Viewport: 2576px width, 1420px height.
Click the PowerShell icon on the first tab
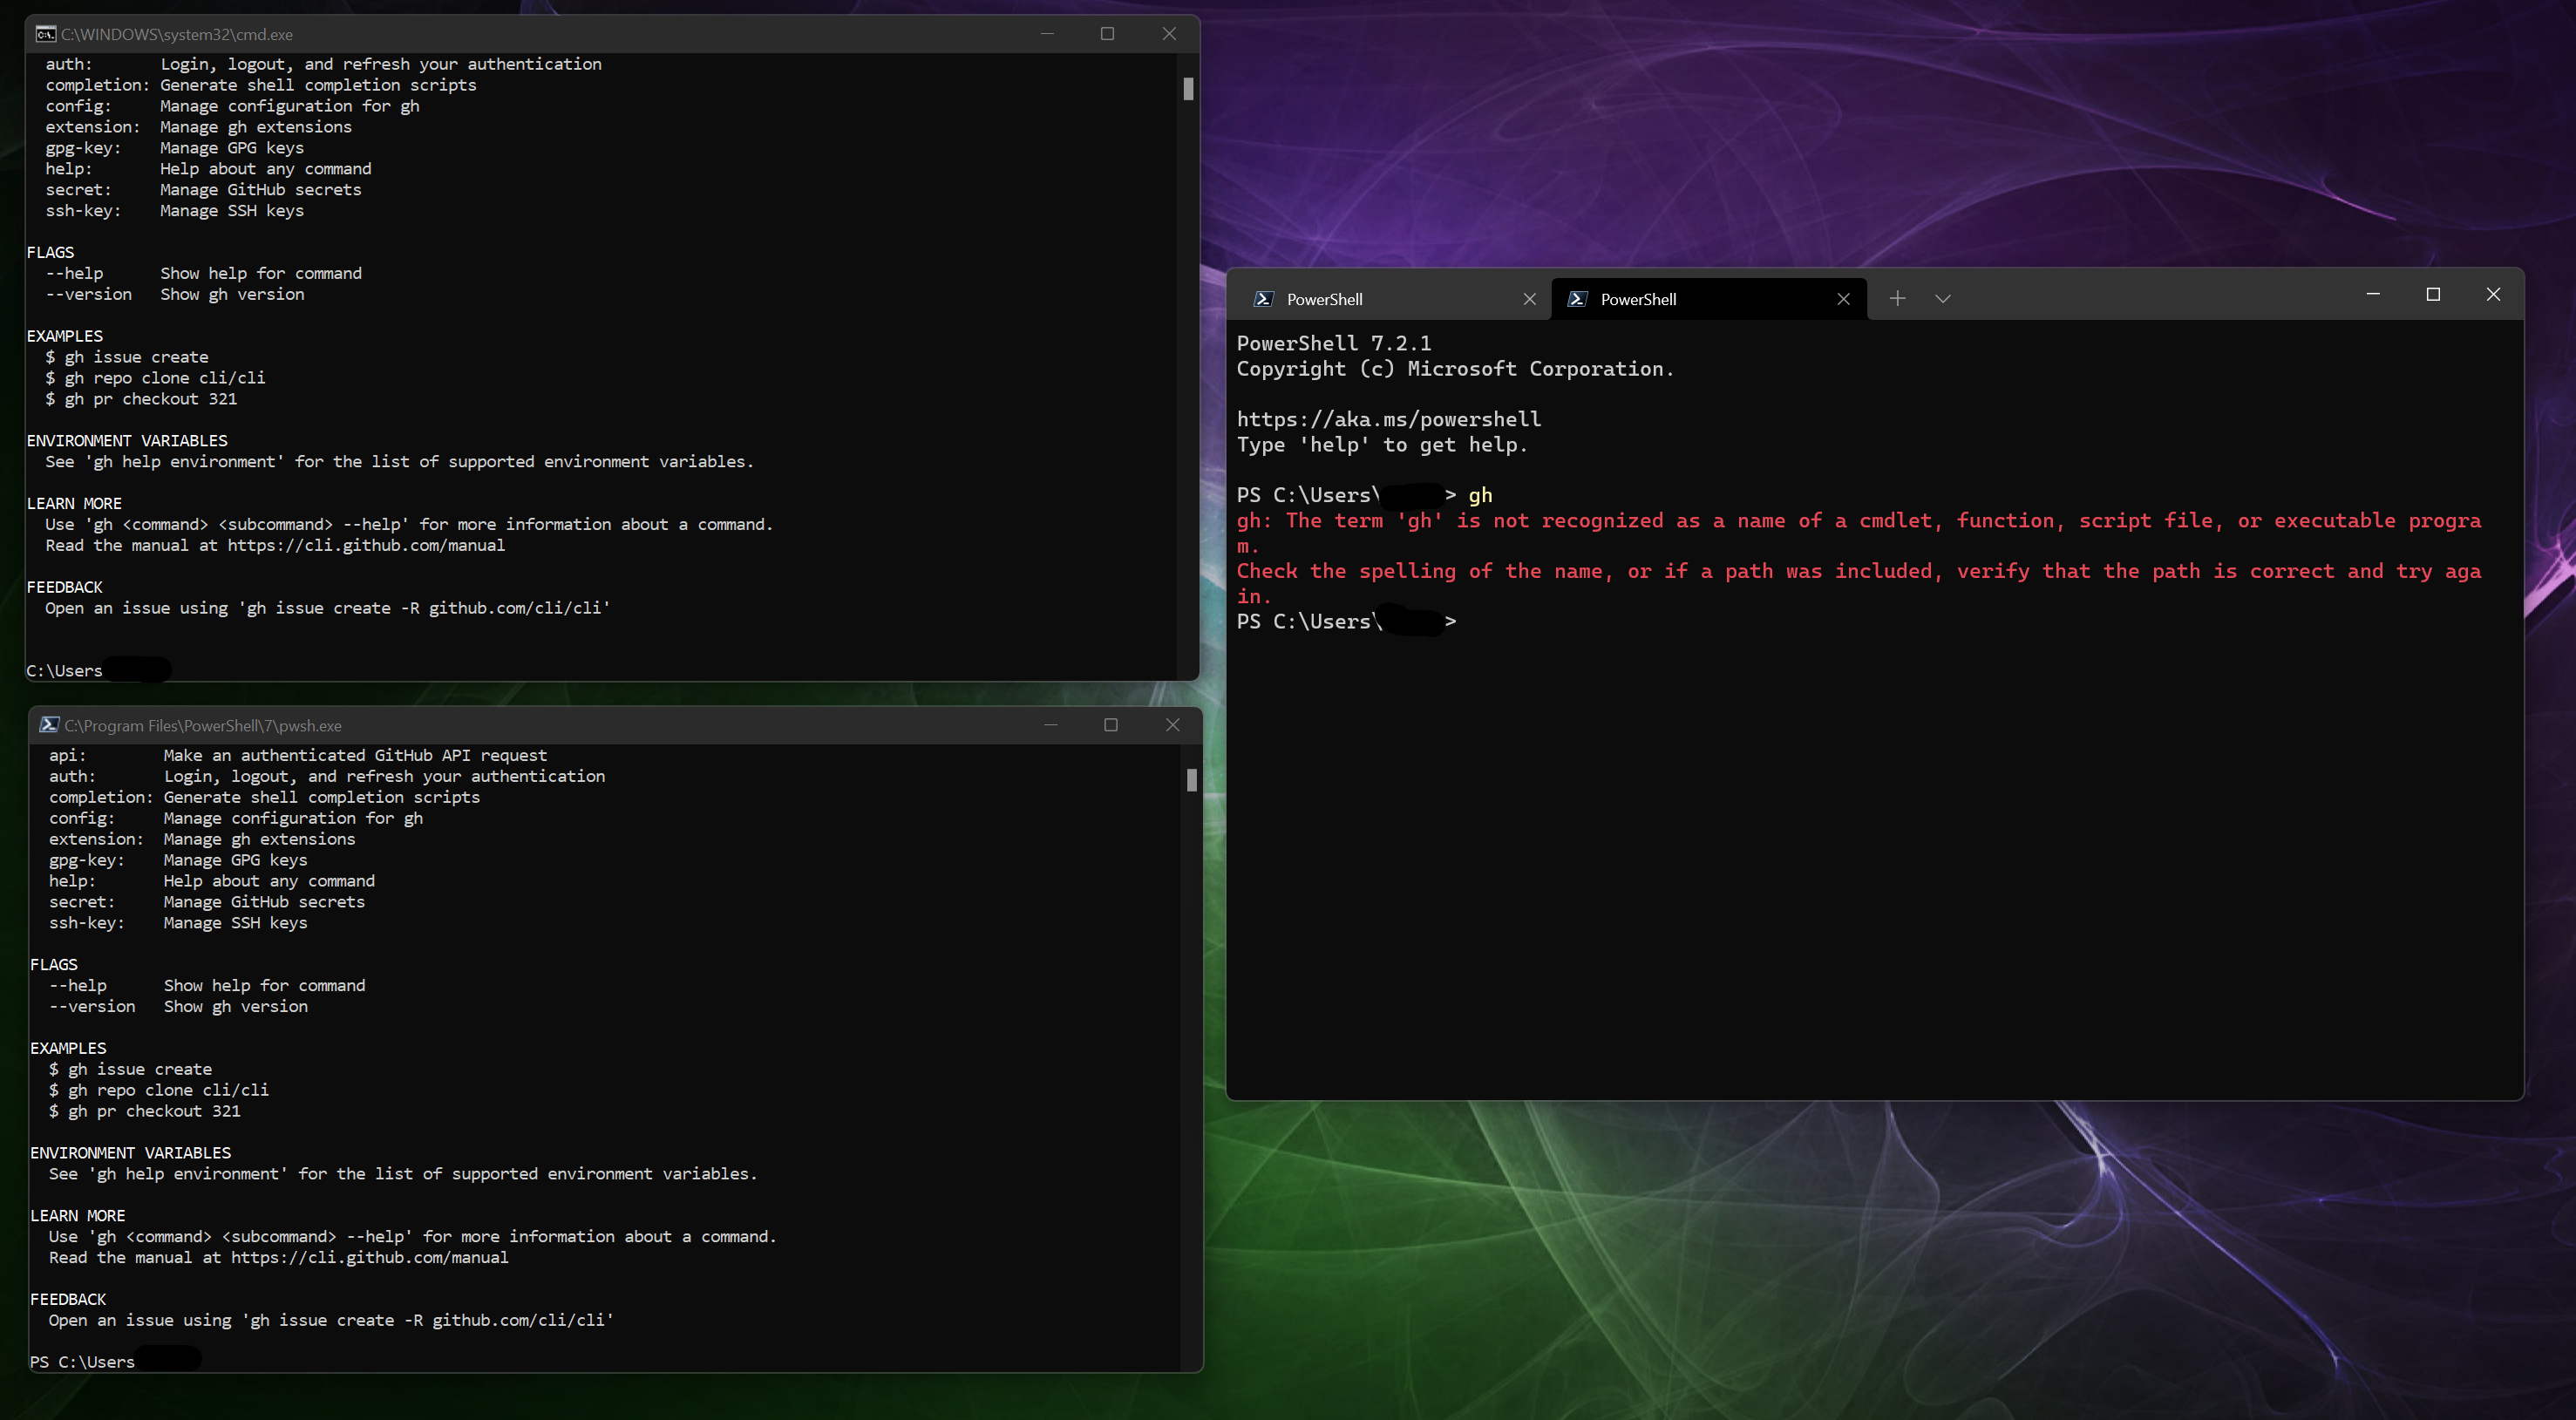1263,298
